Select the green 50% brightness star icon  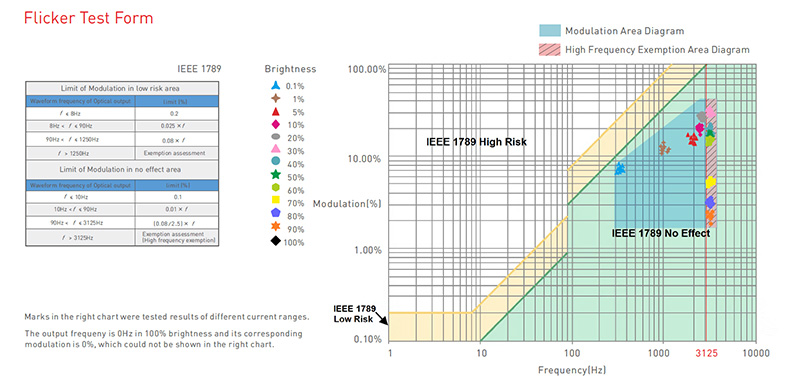click(x=276, y=177)
